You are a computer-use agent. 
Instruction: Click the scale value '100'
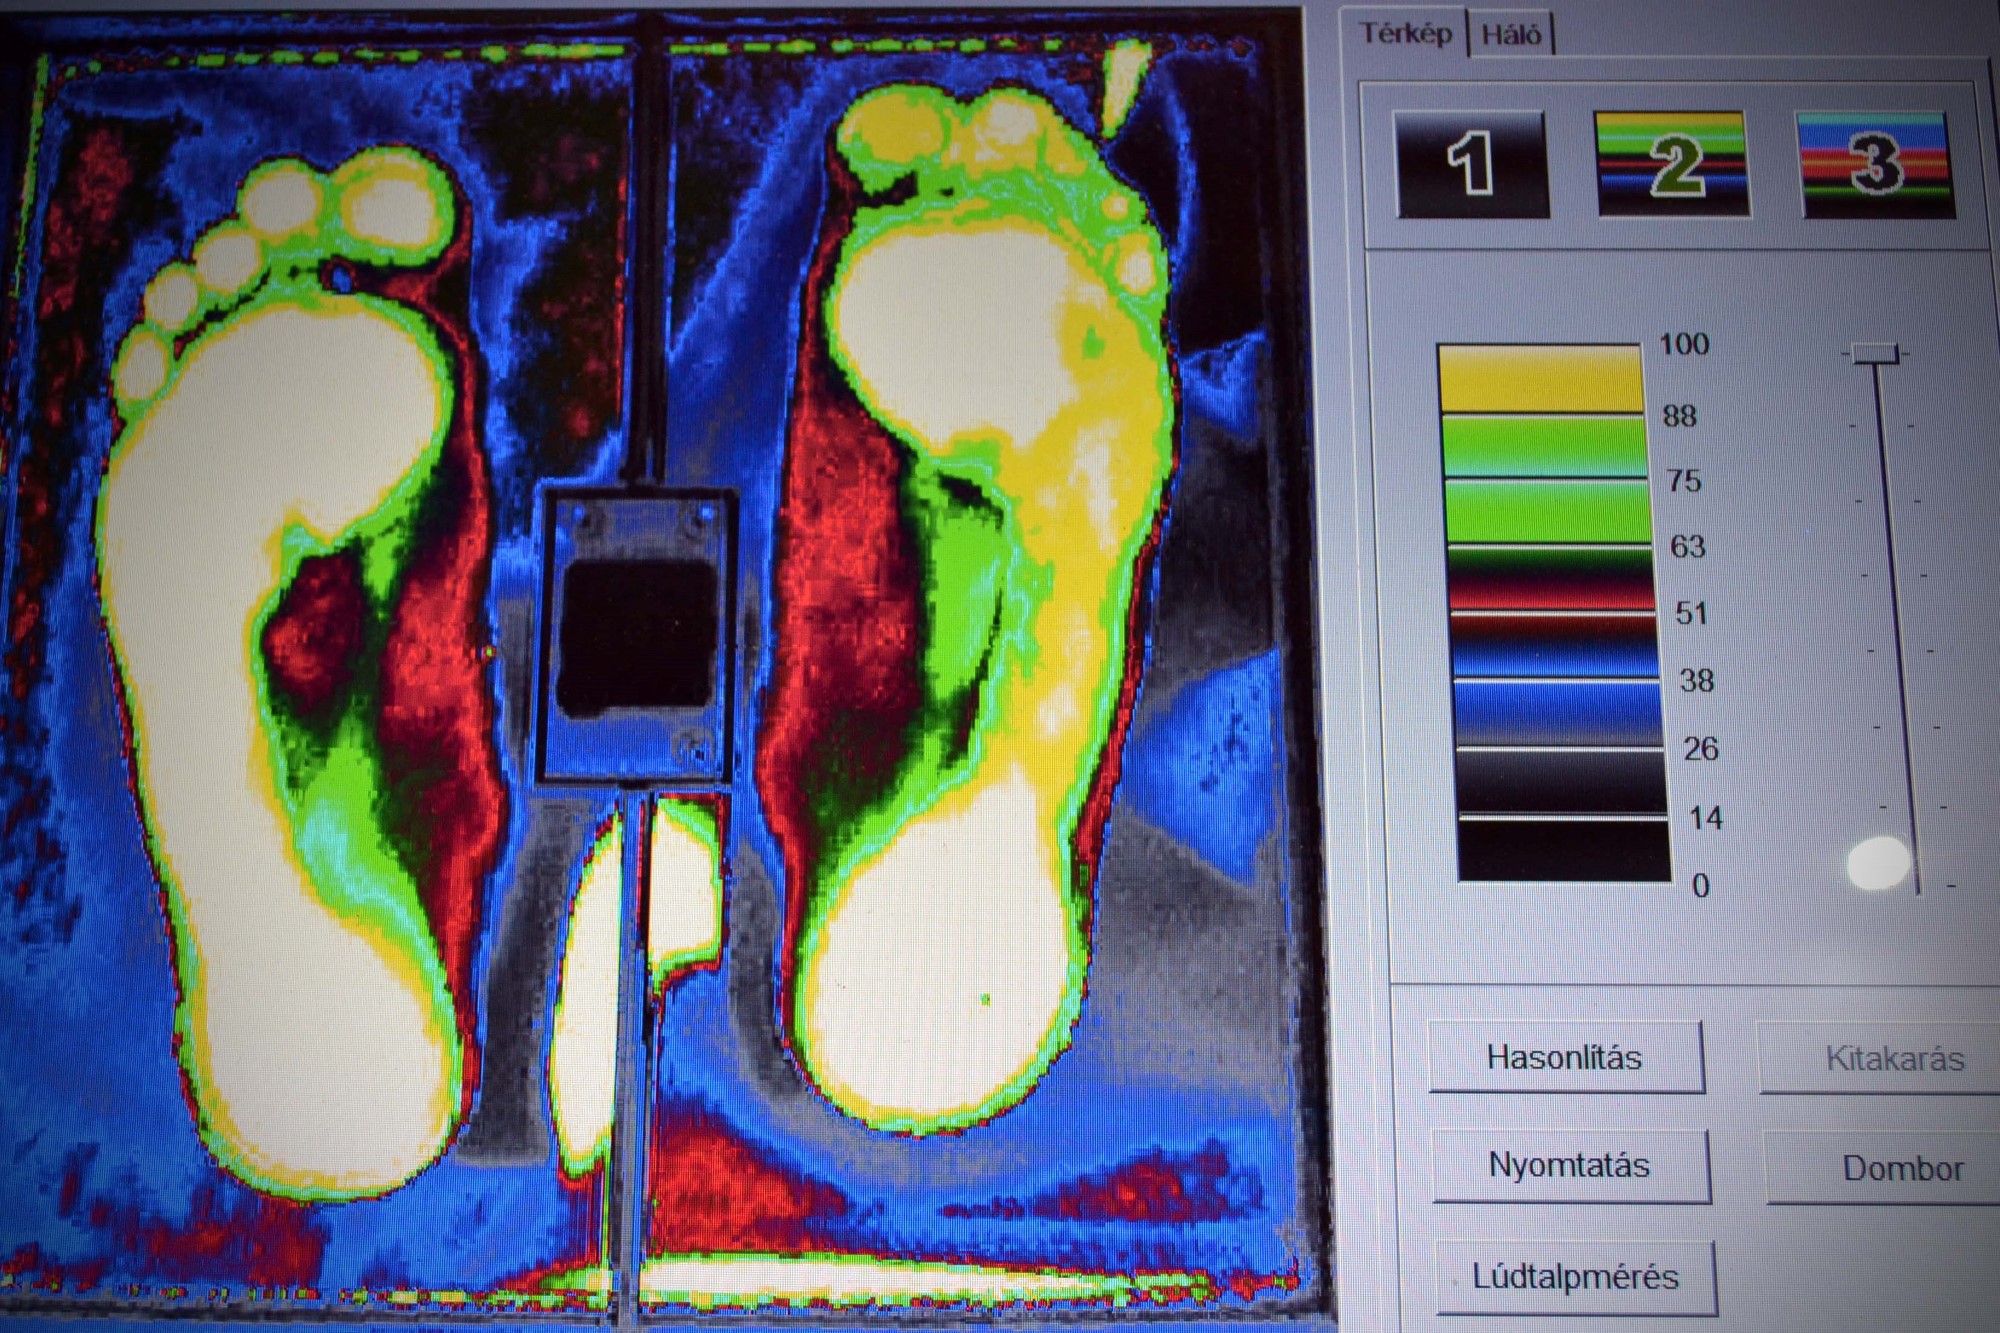1684,345
